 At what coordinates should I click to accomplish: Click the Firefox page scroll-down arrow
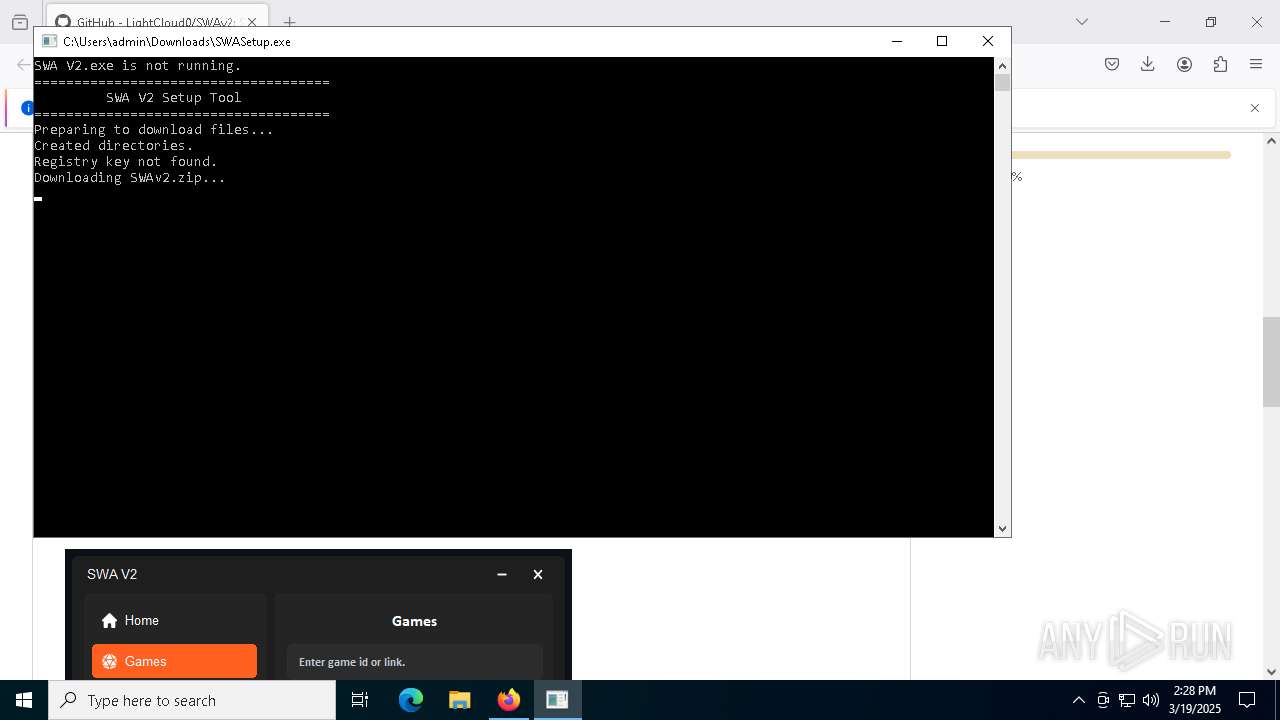point(1271,672)
